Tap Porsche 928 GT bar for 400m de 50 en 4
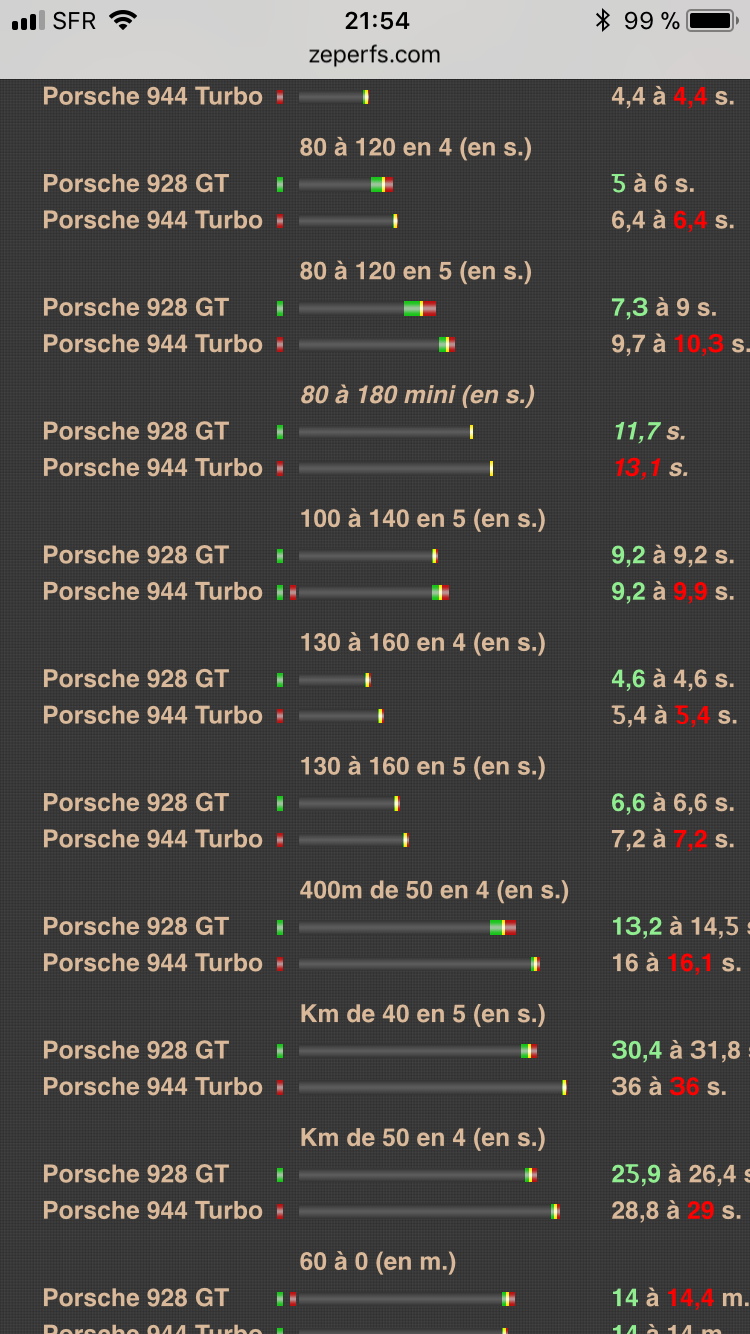This screenshot has height=1334, width=750. 407,928
